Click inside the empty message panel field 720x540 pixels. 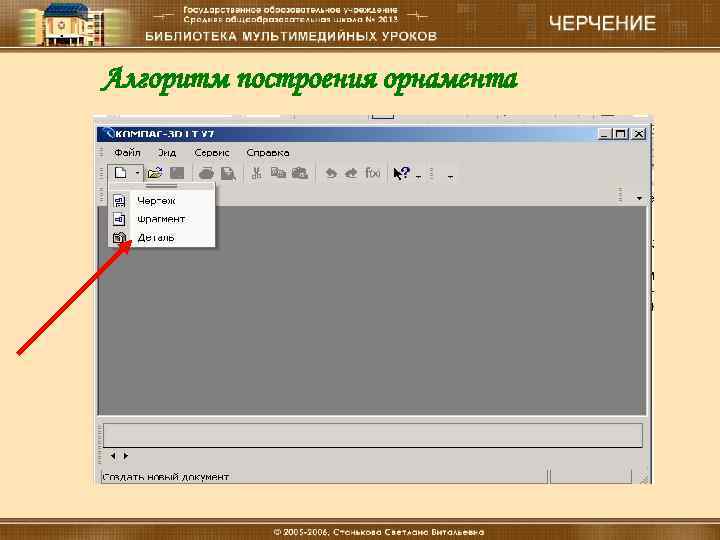point(372,435)
